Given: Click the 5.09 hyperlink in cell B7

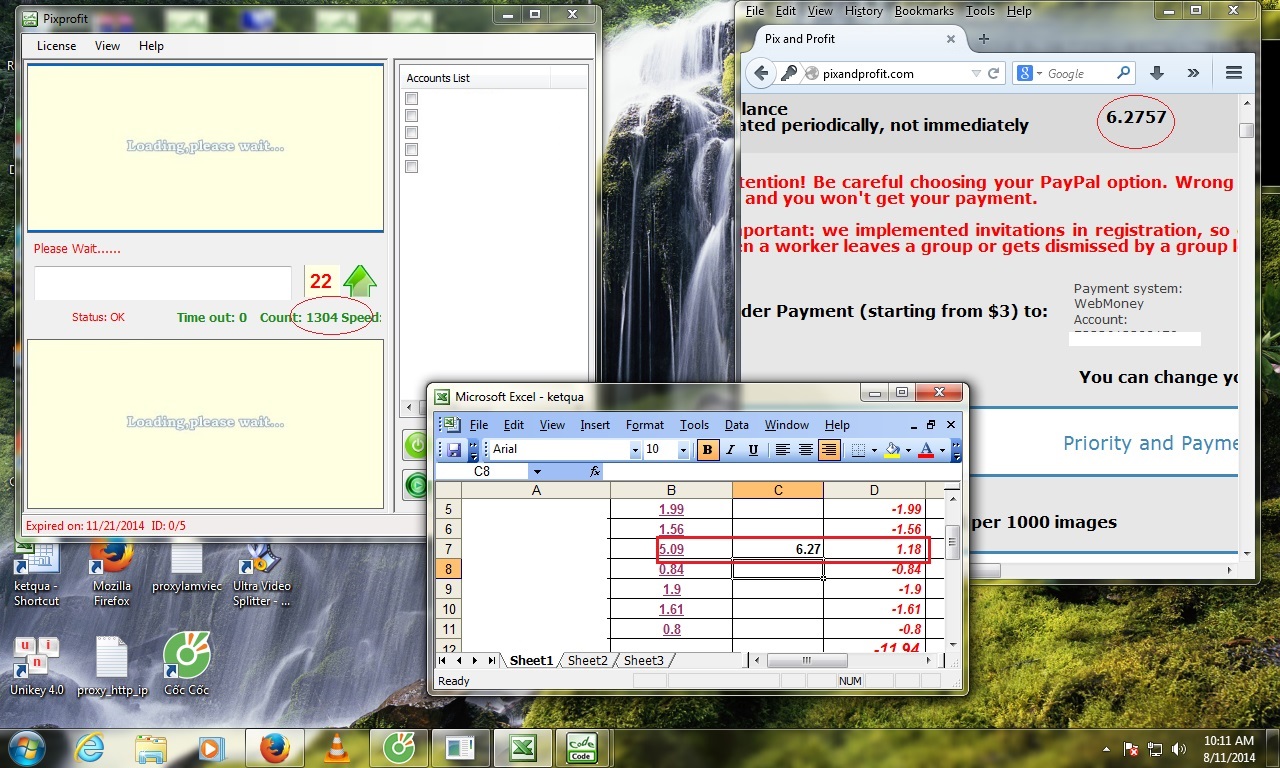Looking at the screenshot, I should click(671, 549).
